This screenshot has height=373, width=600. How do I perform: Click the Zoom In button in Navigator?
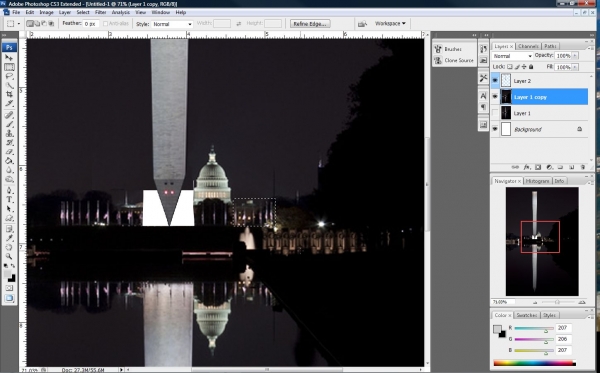coord(582,302)
